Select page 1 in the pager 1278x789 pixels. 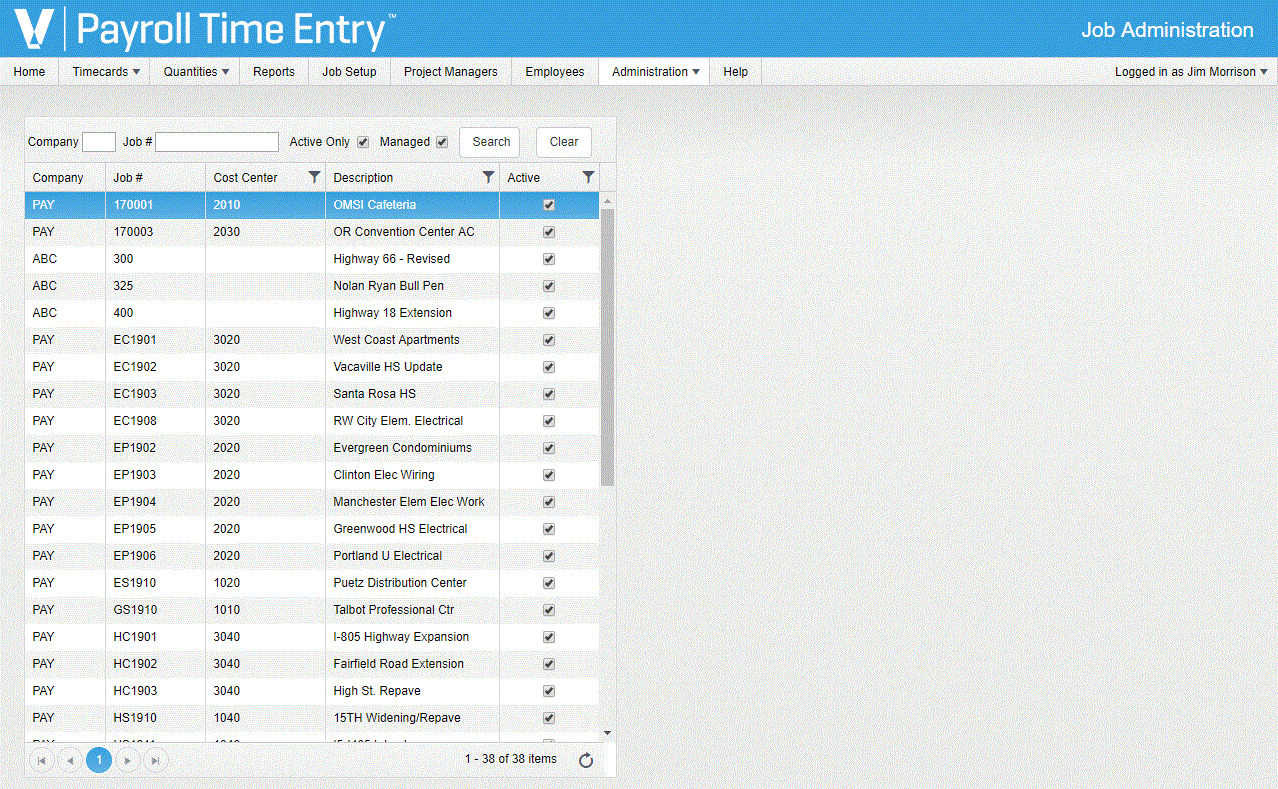coord(99,760)
